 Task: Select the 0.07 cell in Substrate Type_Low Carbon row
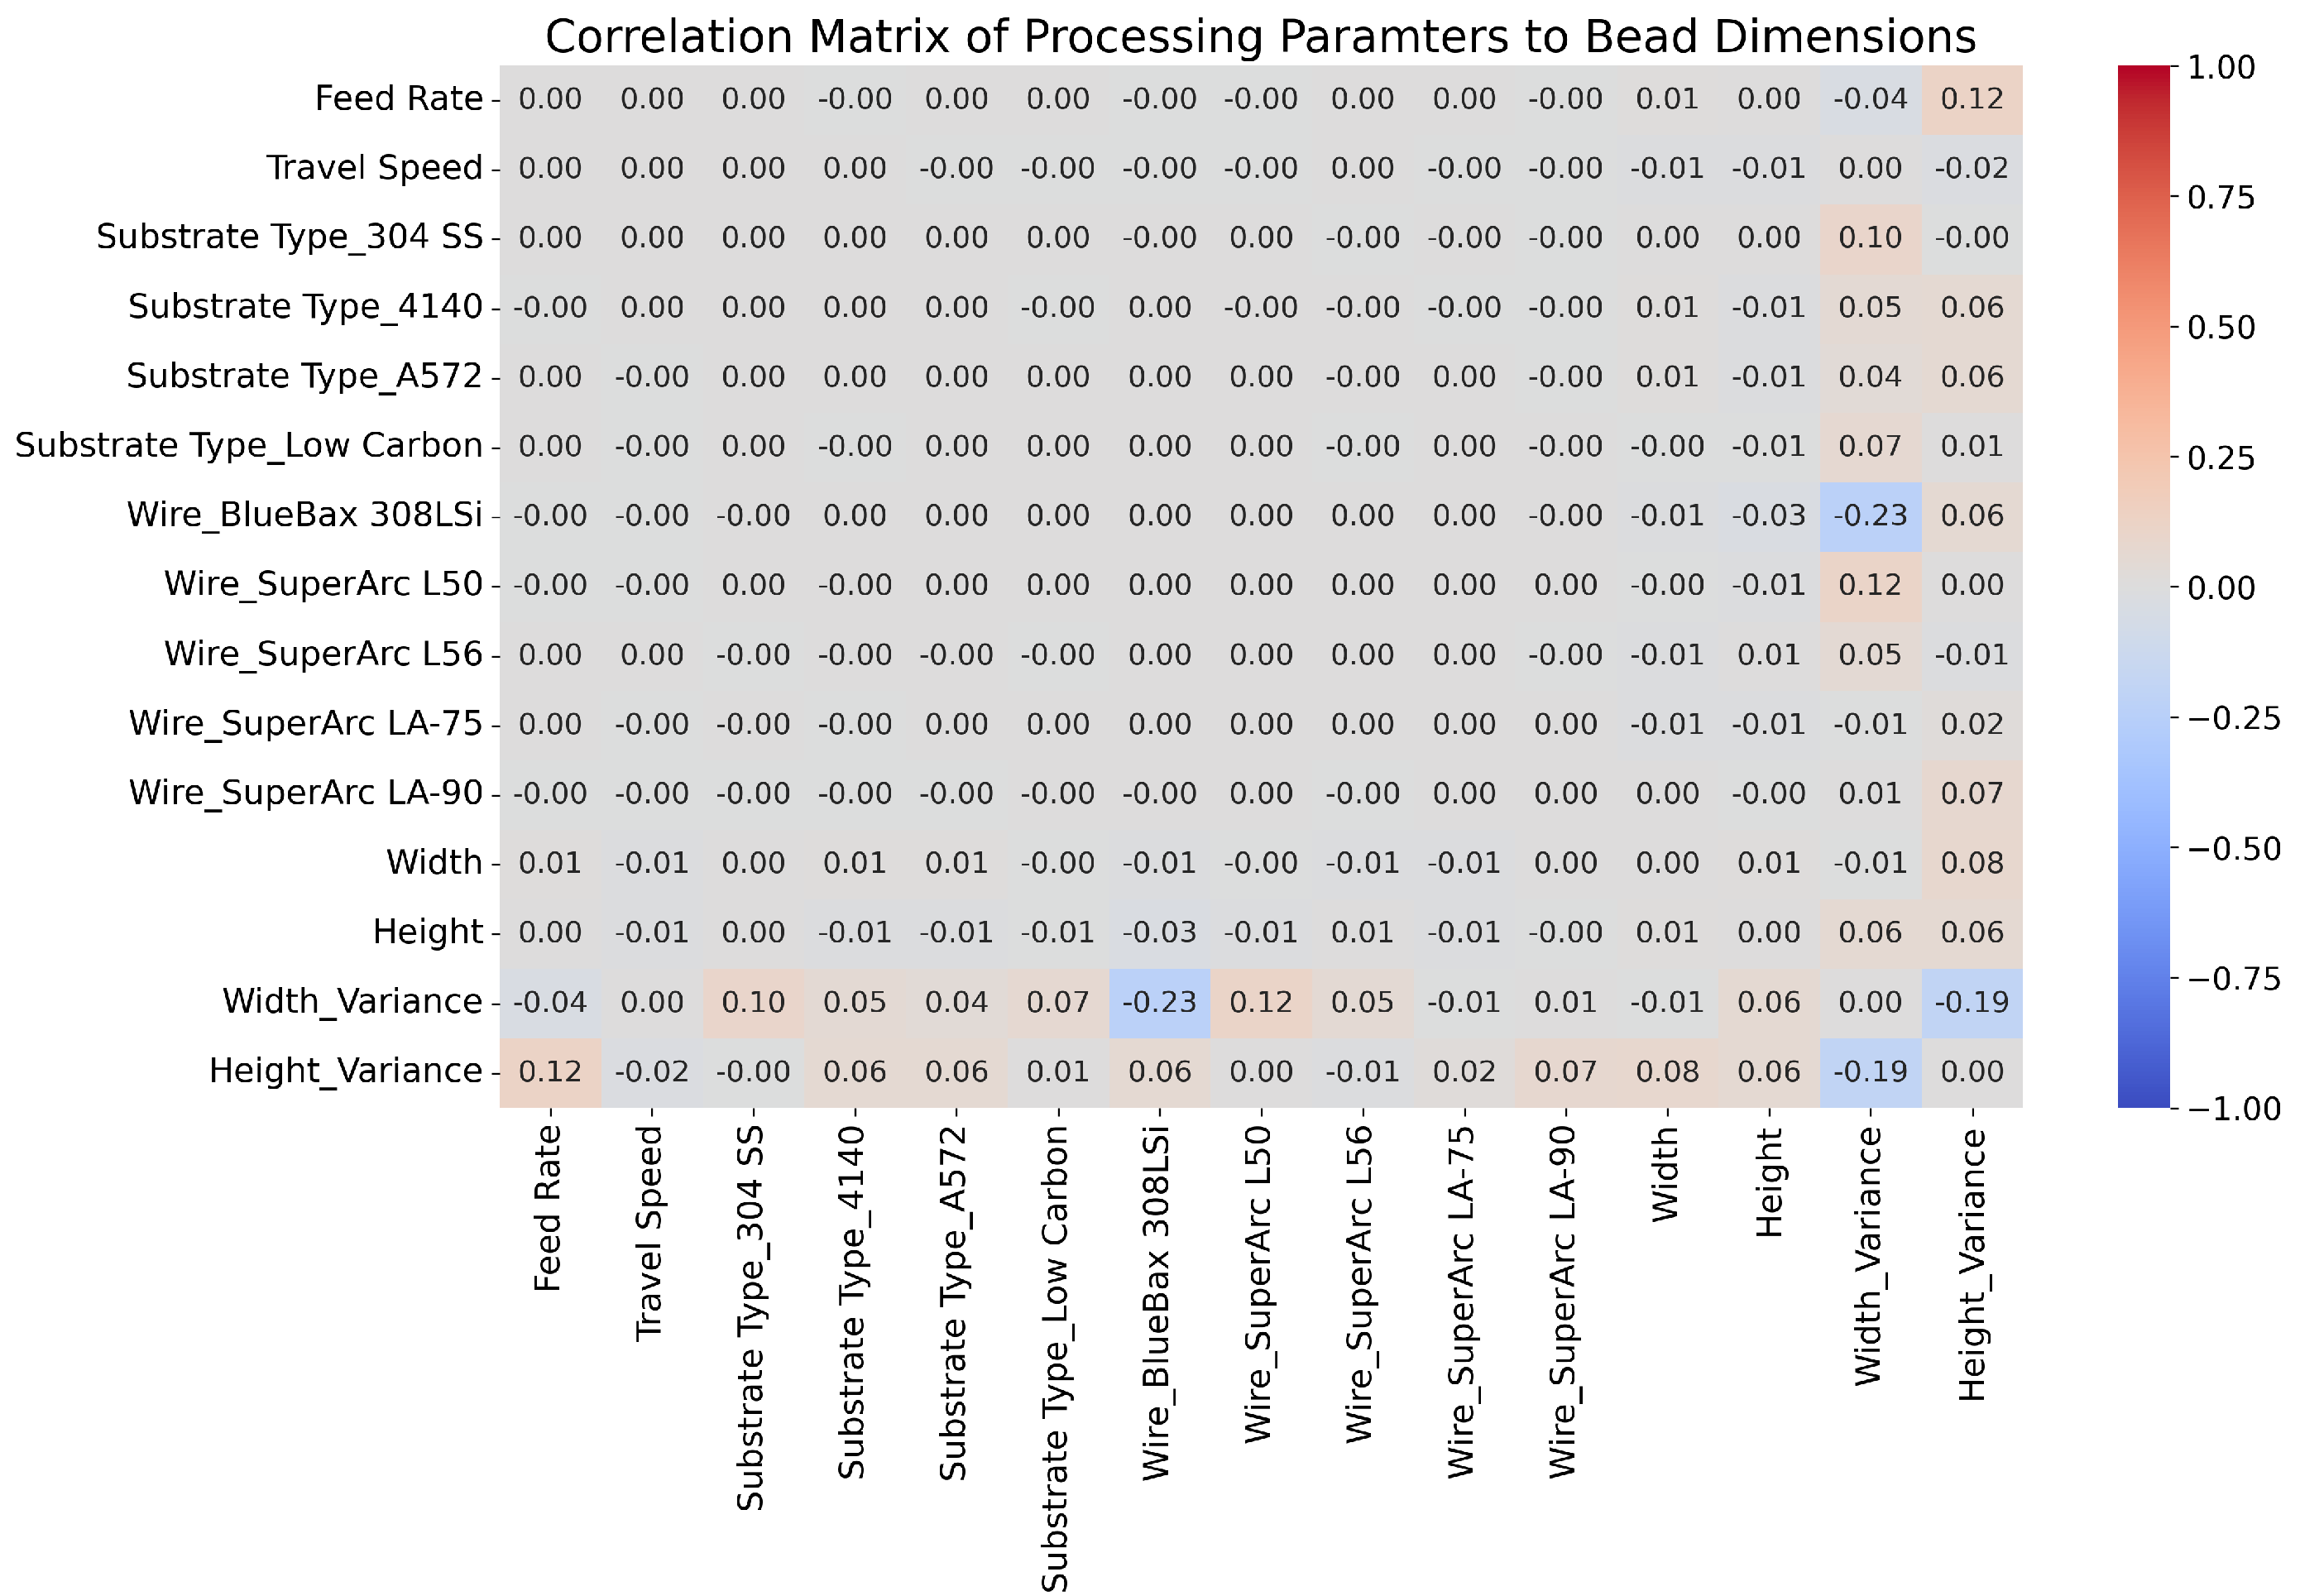(1870, 446)
